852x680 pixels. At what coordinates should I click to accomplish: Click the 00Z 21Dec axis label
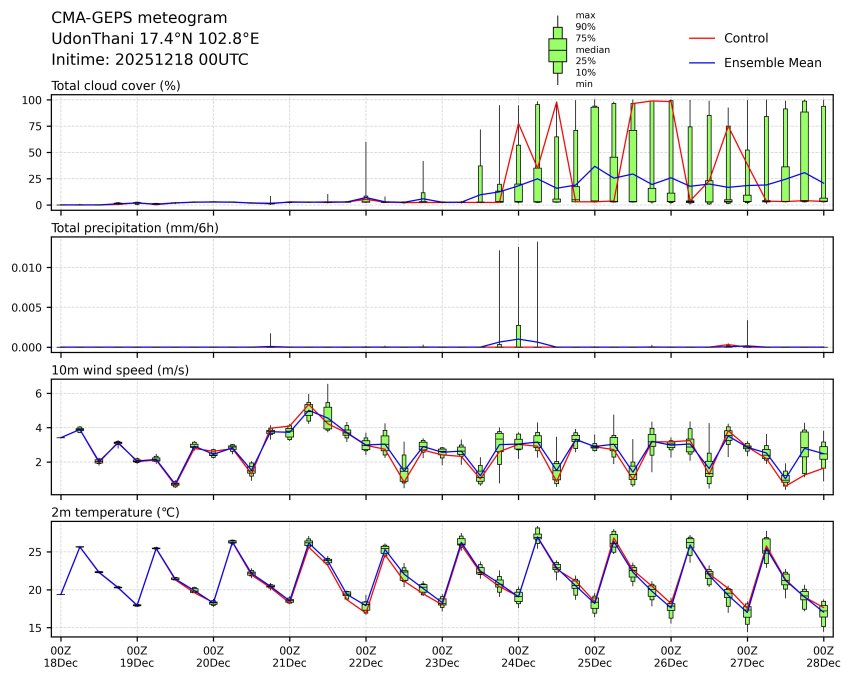click(x=290, y=656)
